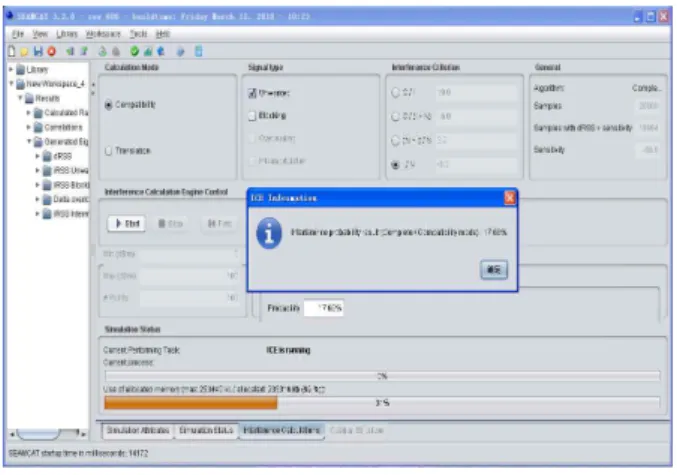677x475 pixels.
Task: Switch to the leftmost Simulation bottom tab
Action: (x=138, y=431)
